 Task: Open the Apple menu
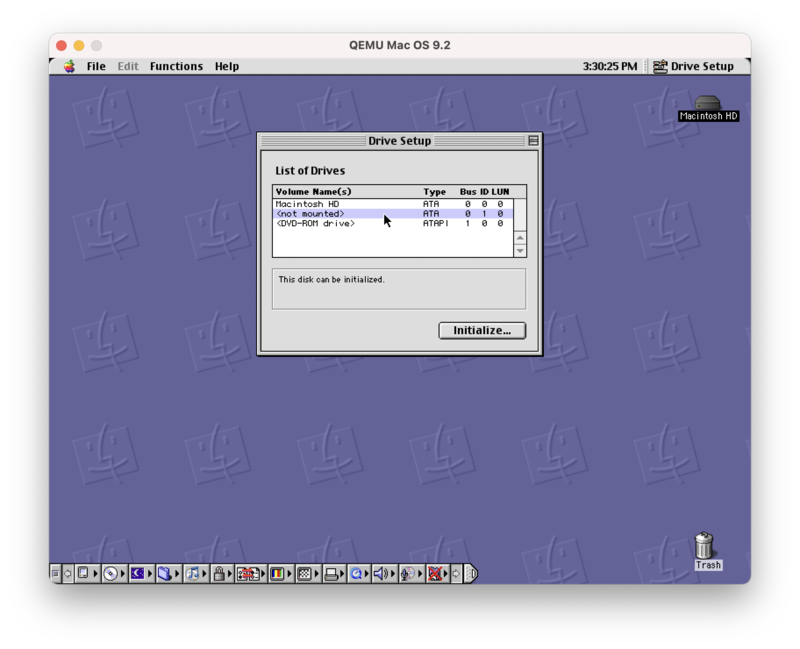click(69, 66)
